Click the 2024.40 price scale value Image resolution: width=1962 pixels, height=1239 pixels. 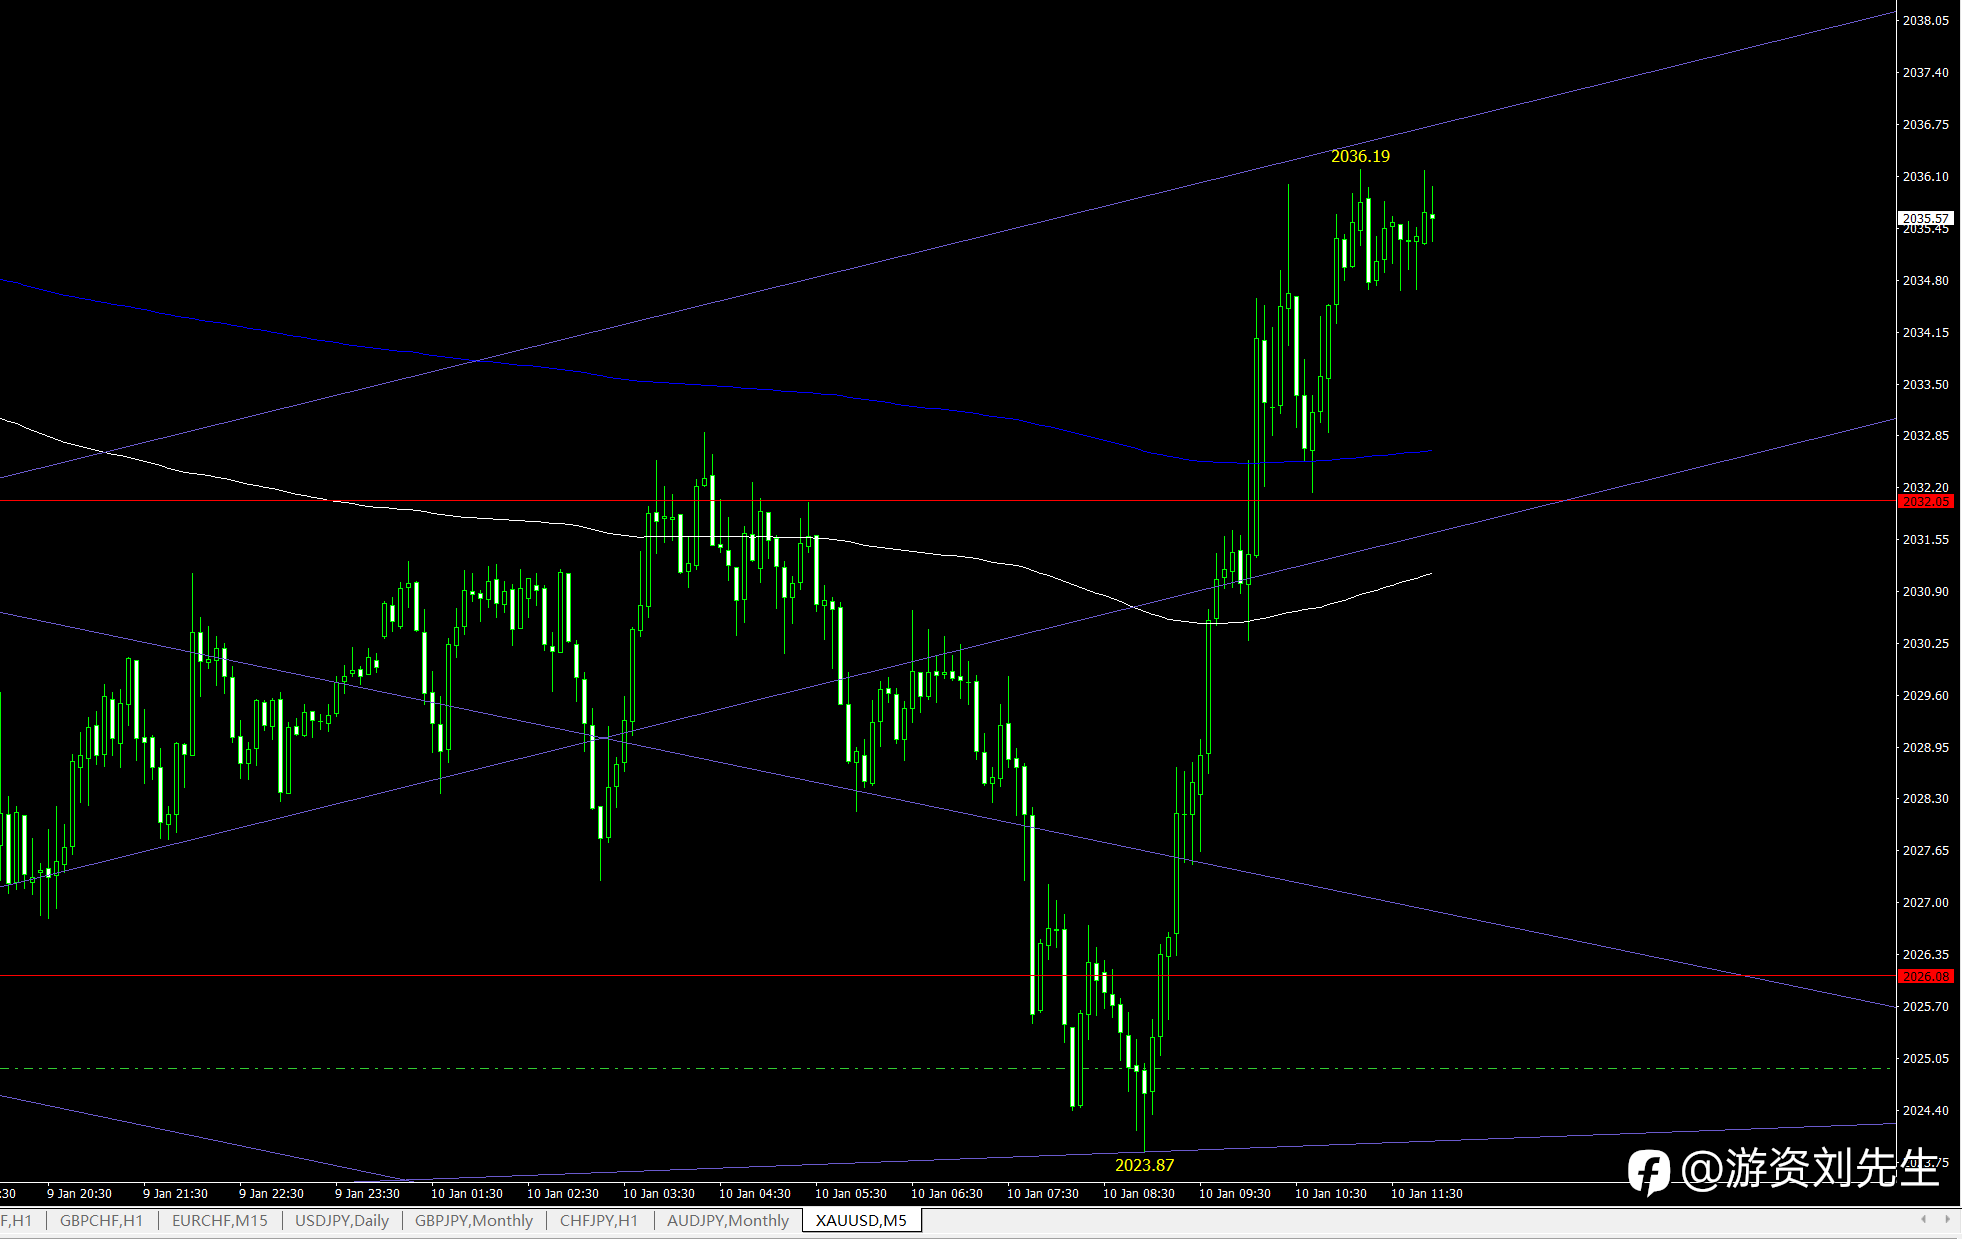(x=1925, y=1110)
